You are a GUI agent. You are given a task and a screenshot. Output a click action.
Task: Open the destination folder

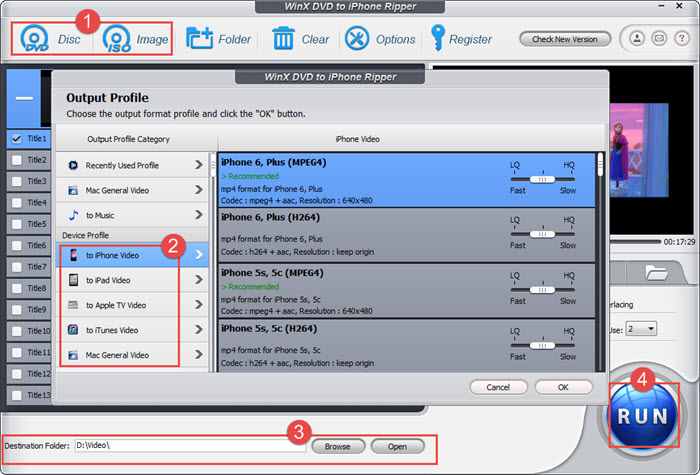[397, 446]
